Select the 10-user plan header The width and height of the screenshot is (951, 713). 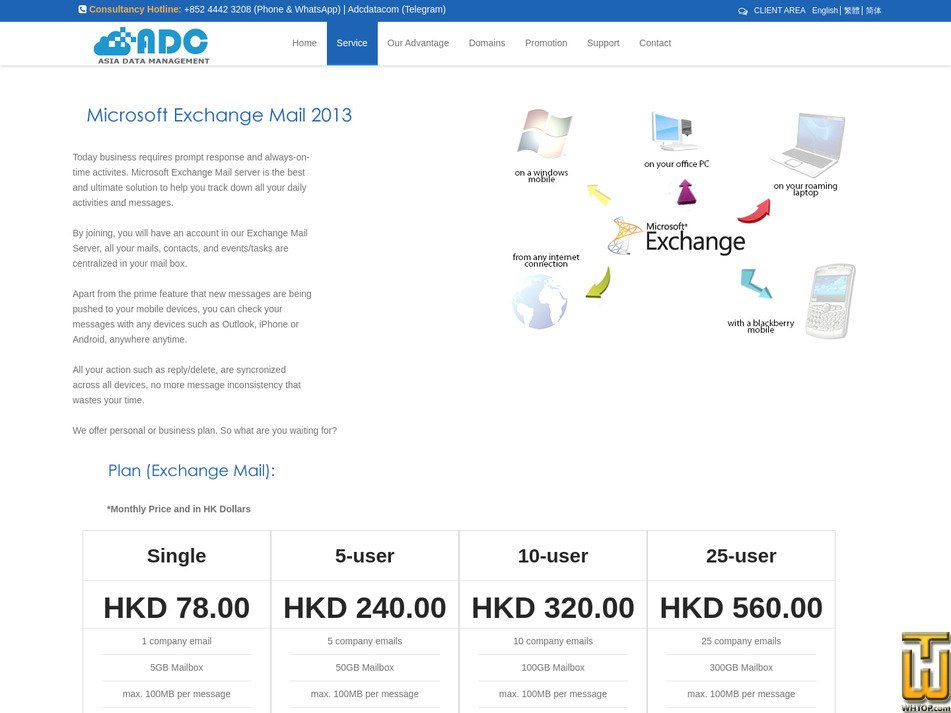[x=553, y=556]
